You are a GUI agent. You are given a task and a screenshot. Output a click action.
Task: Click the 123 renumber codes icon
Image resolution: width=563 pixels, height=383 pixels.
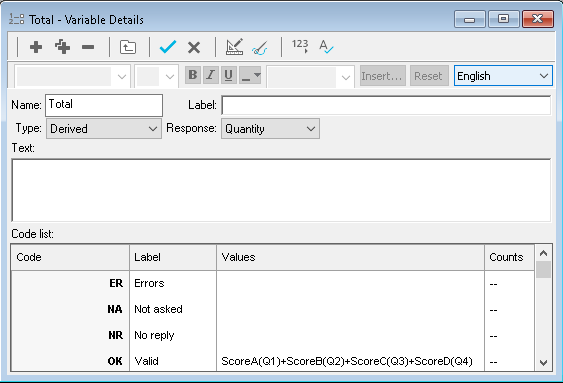300,46
